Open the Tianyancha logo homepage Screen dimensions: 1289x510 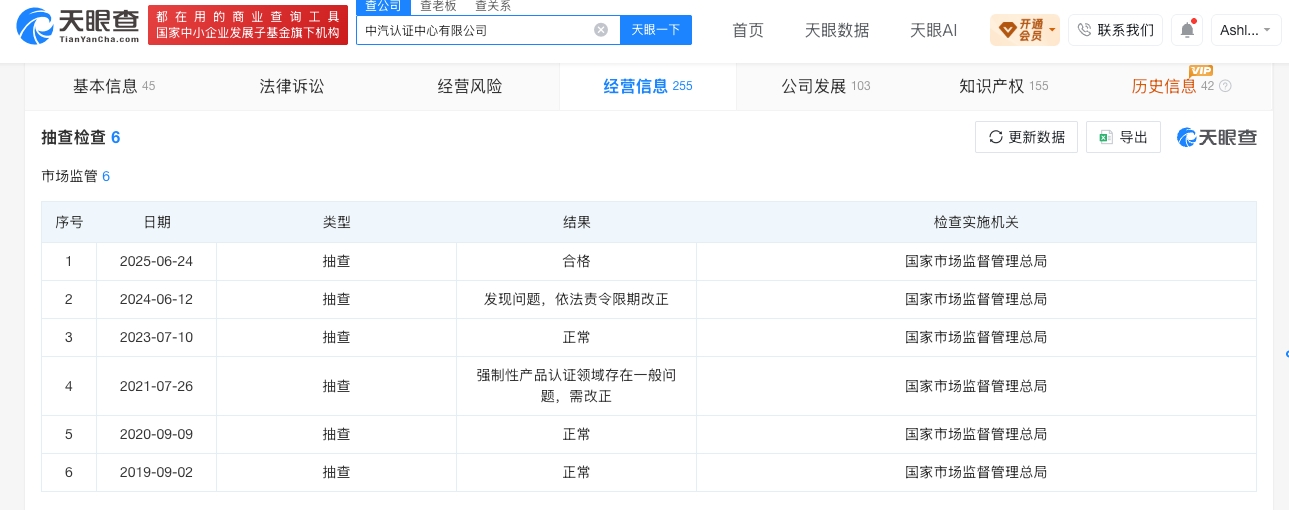click(x=78, y=25)
